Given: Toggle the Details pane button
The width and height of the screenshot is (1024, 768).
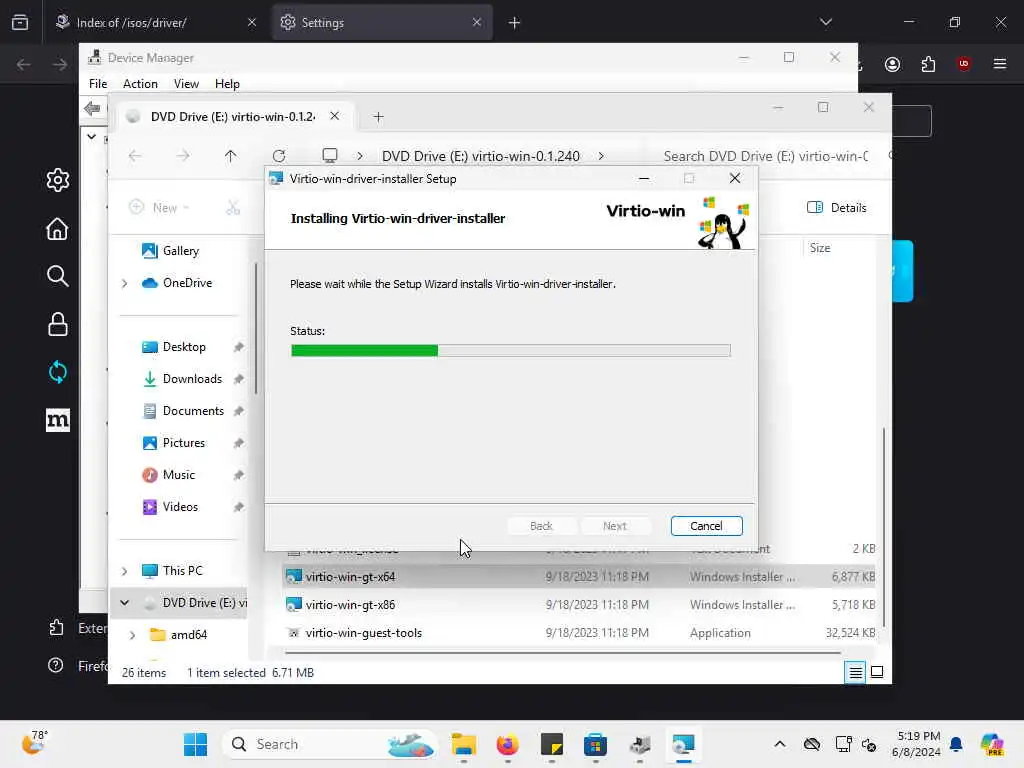Looking at the screenshot, I should pos(837,208).
